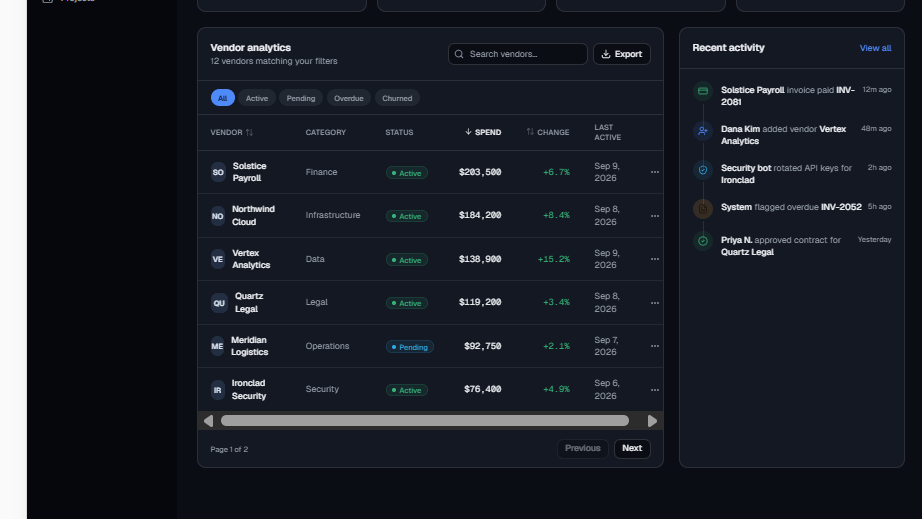The height and width of the screenshot is (519, 922).
Task: Click the Security category cell
Action: pyautogui.click(x=322, y=389)
